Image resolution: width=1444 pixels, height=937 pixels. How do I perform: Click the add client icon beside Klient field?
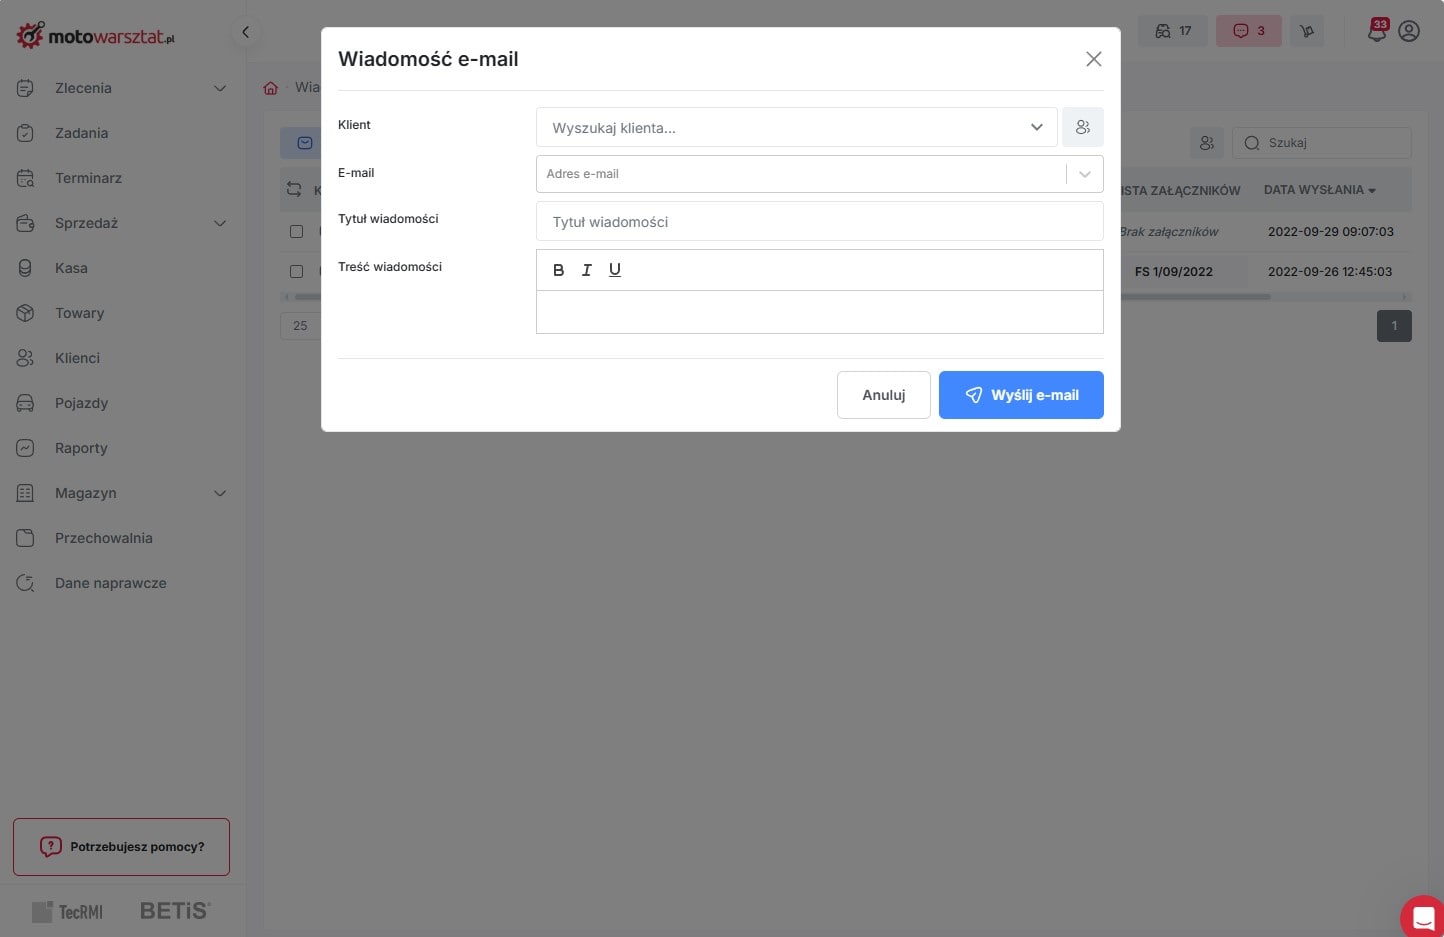pos(1082,127)
